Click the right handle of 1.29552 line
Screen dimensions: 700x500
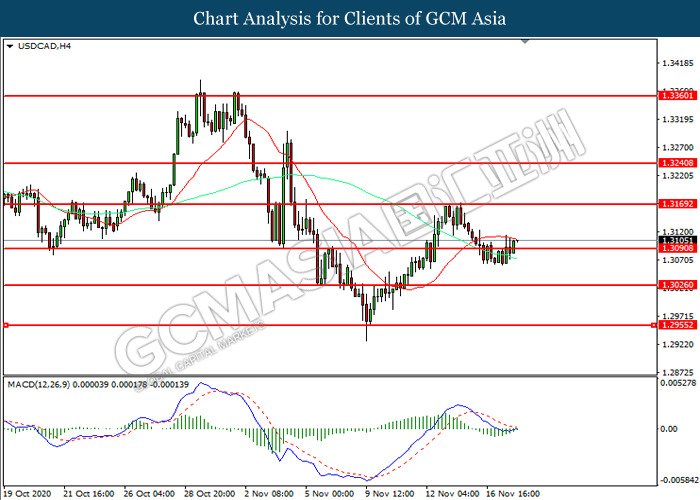tap(654, 325)
